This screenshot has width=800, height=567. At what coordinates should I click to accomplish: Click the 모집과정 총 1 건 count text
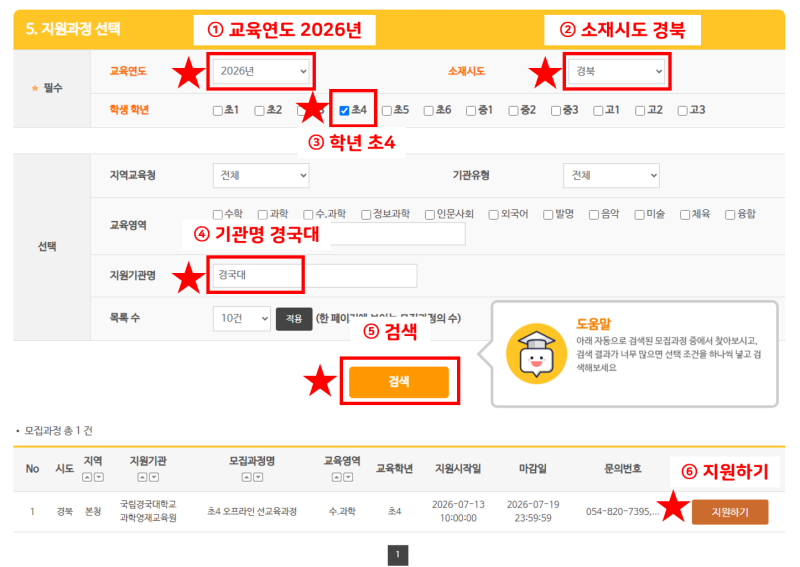pos(58,431)
